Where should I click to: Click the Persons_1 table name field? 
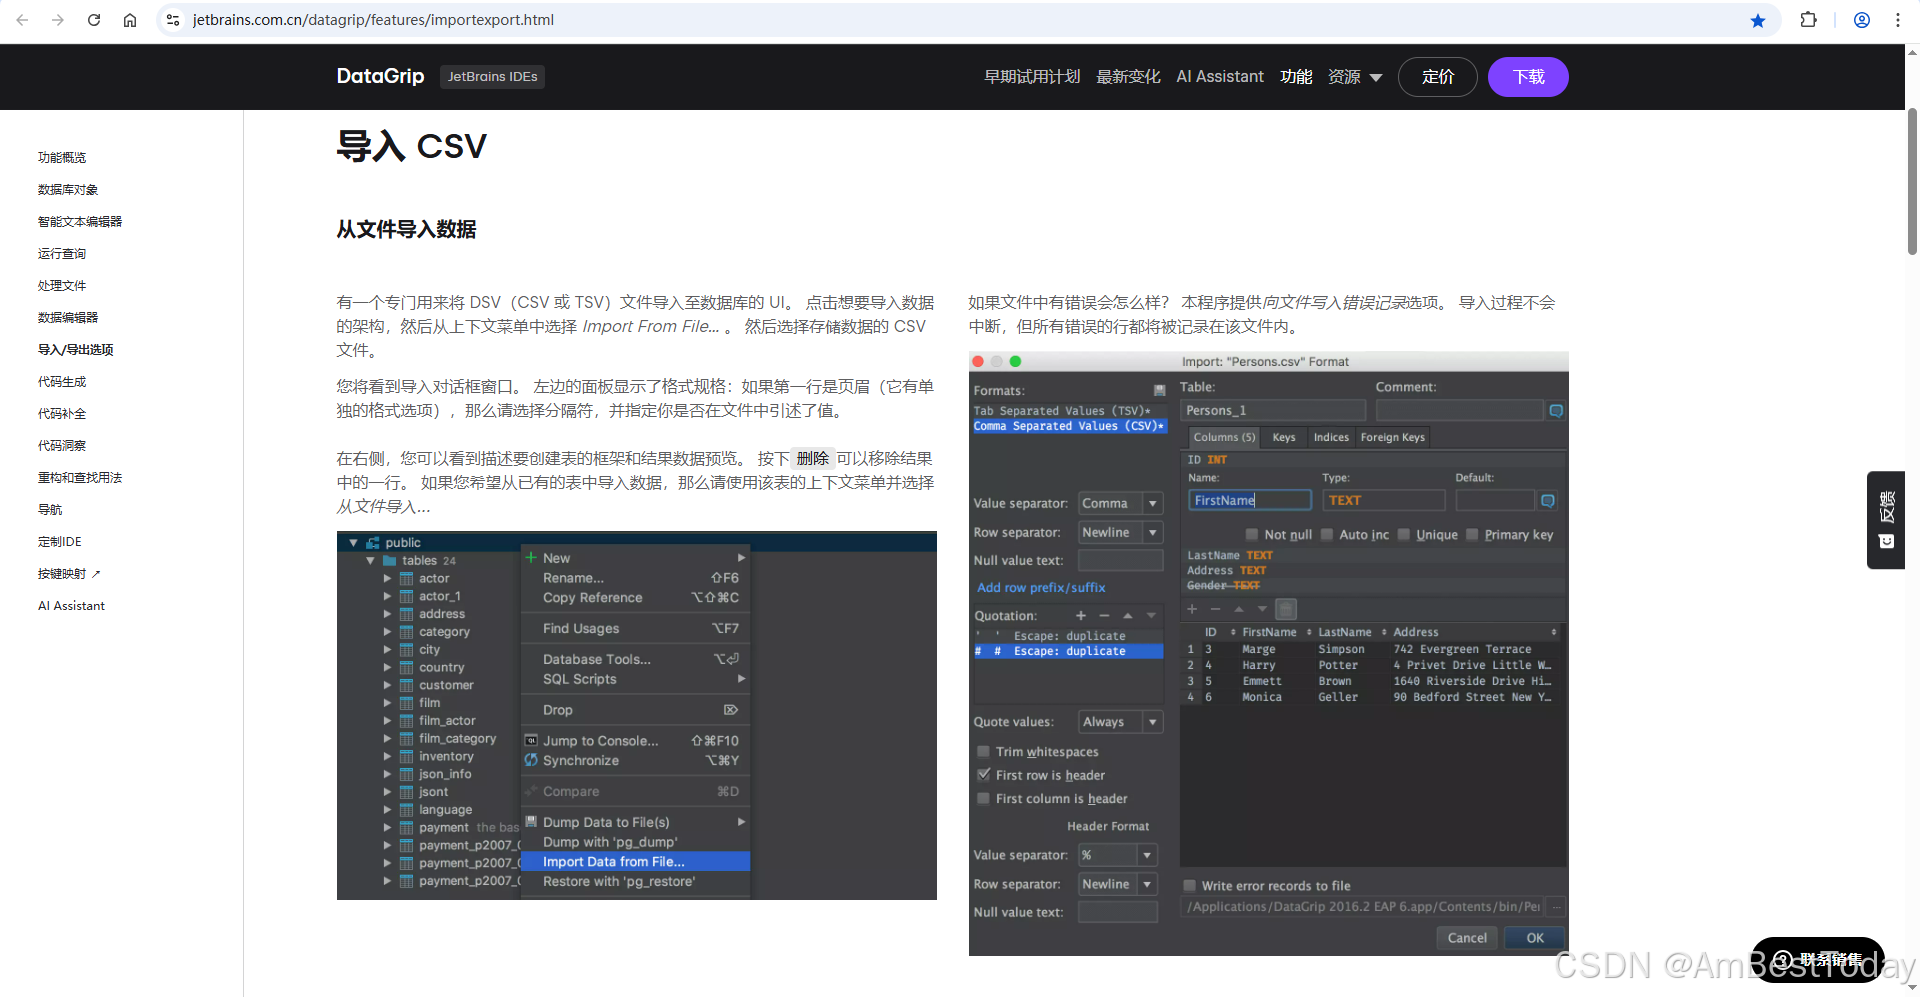tap(1273, 411)
